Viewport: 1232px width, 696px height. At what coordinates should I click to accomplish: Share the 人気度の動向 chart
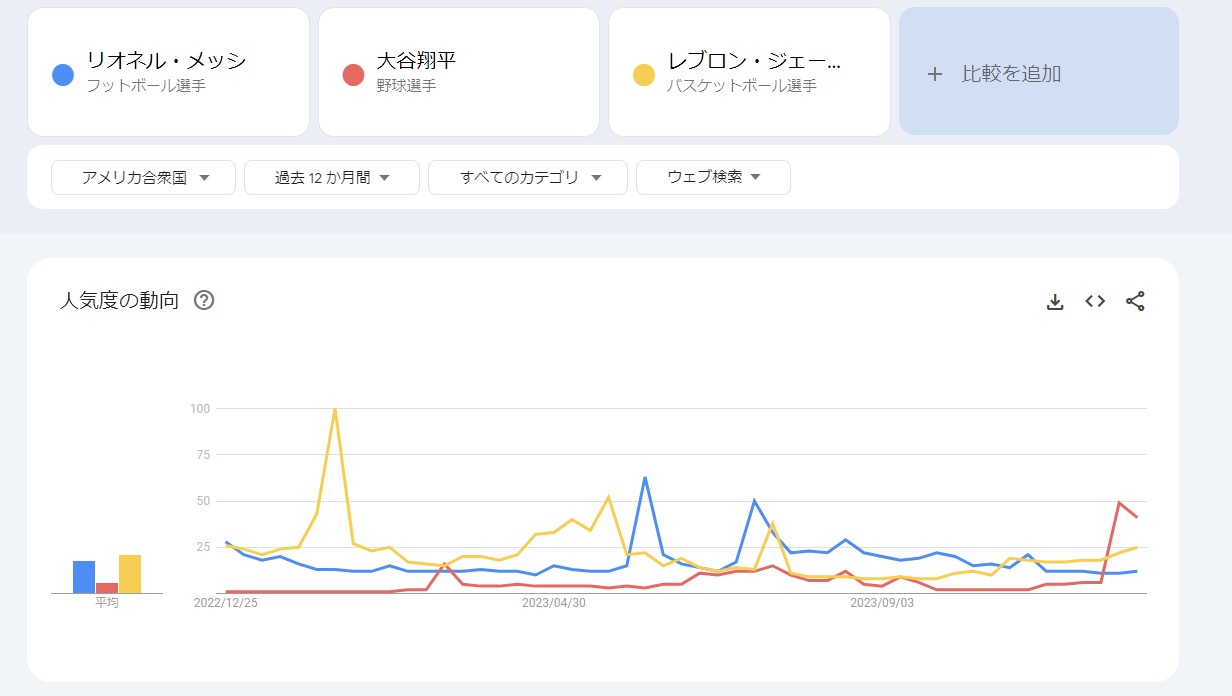[x=1135, y=301]
